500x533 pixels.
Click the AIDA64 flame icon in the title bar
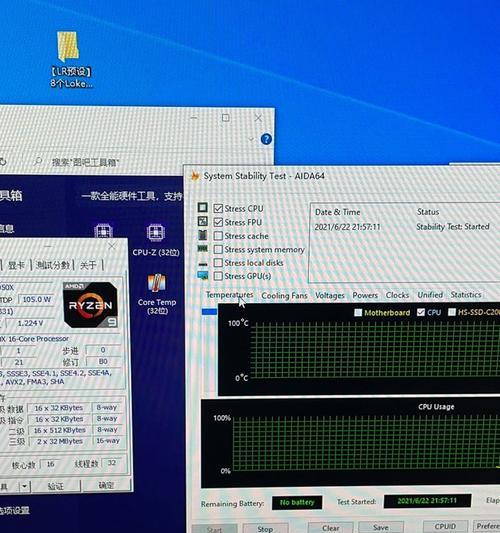[x=195, y=176]
